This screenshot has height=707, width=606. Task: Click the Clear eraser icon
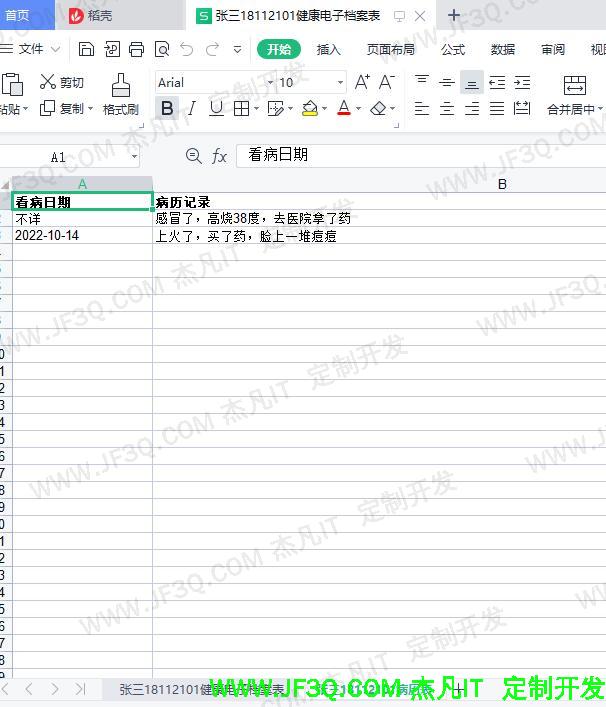click(x=378, y=109)
